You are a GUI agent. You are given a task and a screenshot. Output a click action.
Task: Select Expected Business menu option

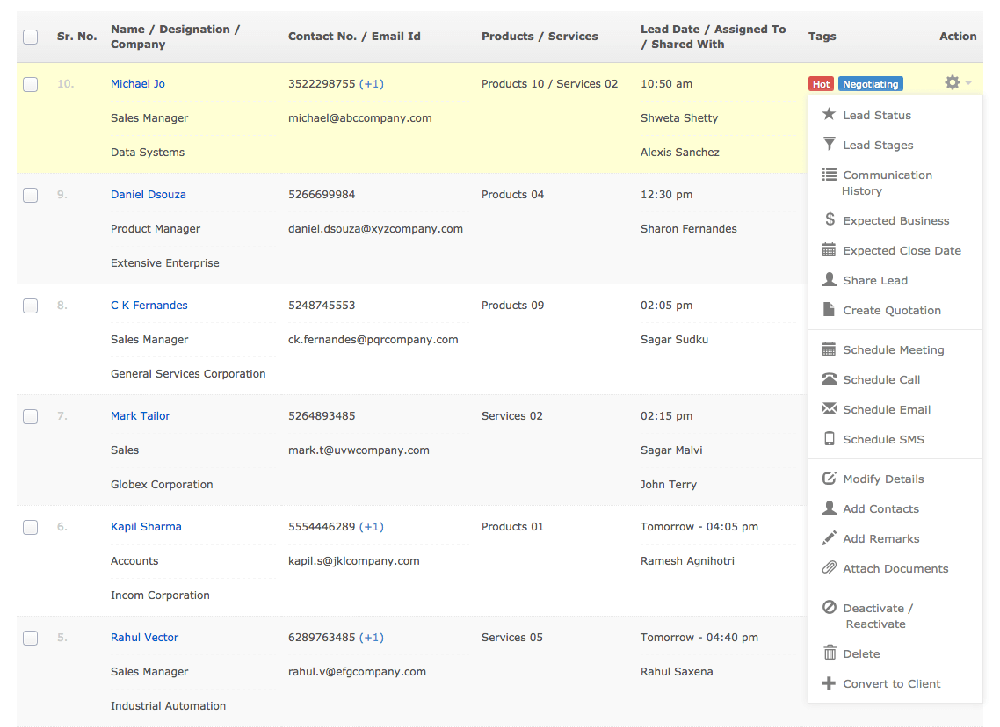[x=894, y=220]
